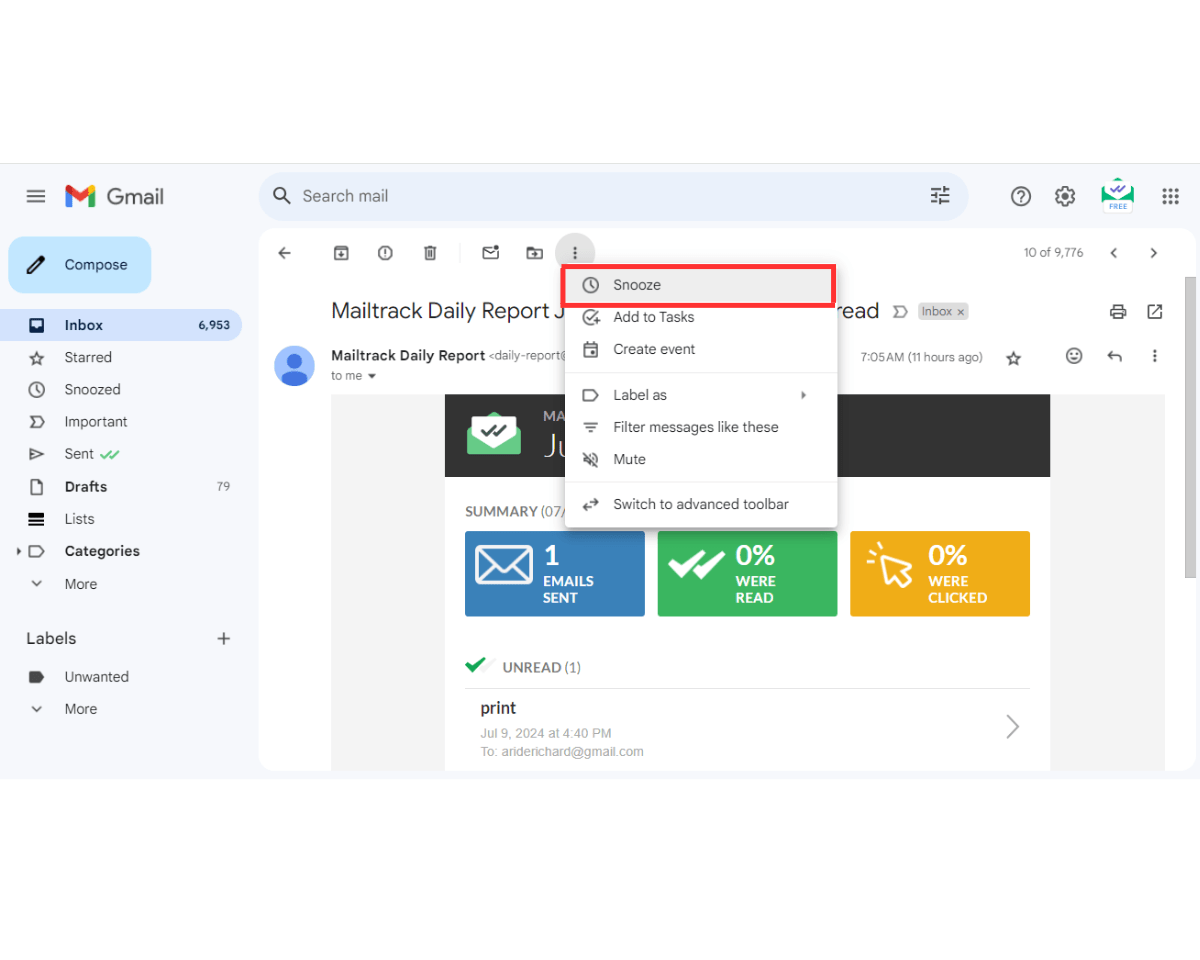Click the 0% Were Clicked tile
This screenshot has height=960, width=1200.
[x=940, y=573]
